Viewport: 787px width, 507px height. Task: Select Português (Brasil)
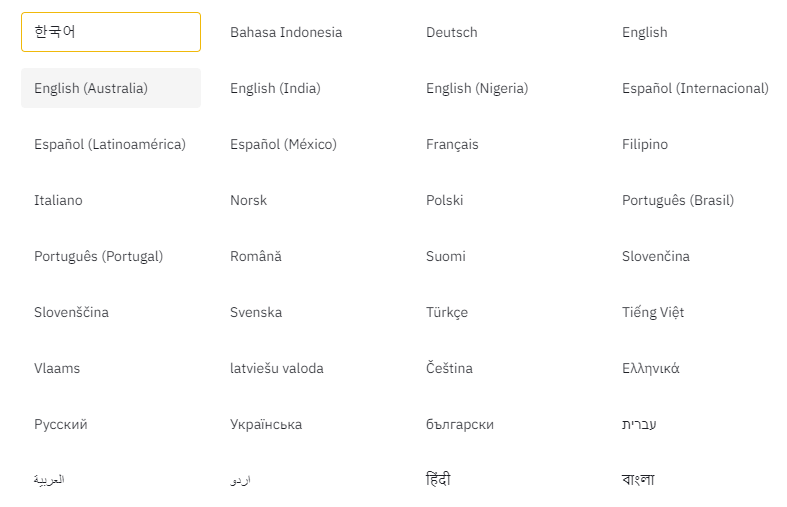tap(678, 200)
